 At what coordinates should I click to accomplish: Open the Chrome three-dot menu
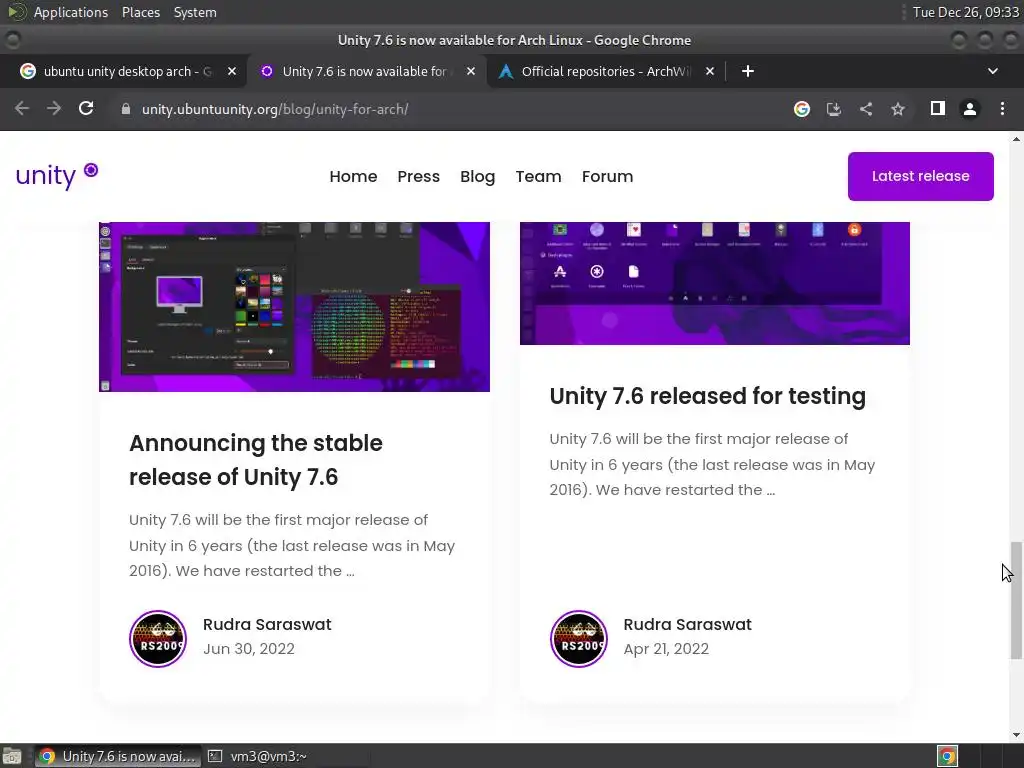[x=1002, y=109]
